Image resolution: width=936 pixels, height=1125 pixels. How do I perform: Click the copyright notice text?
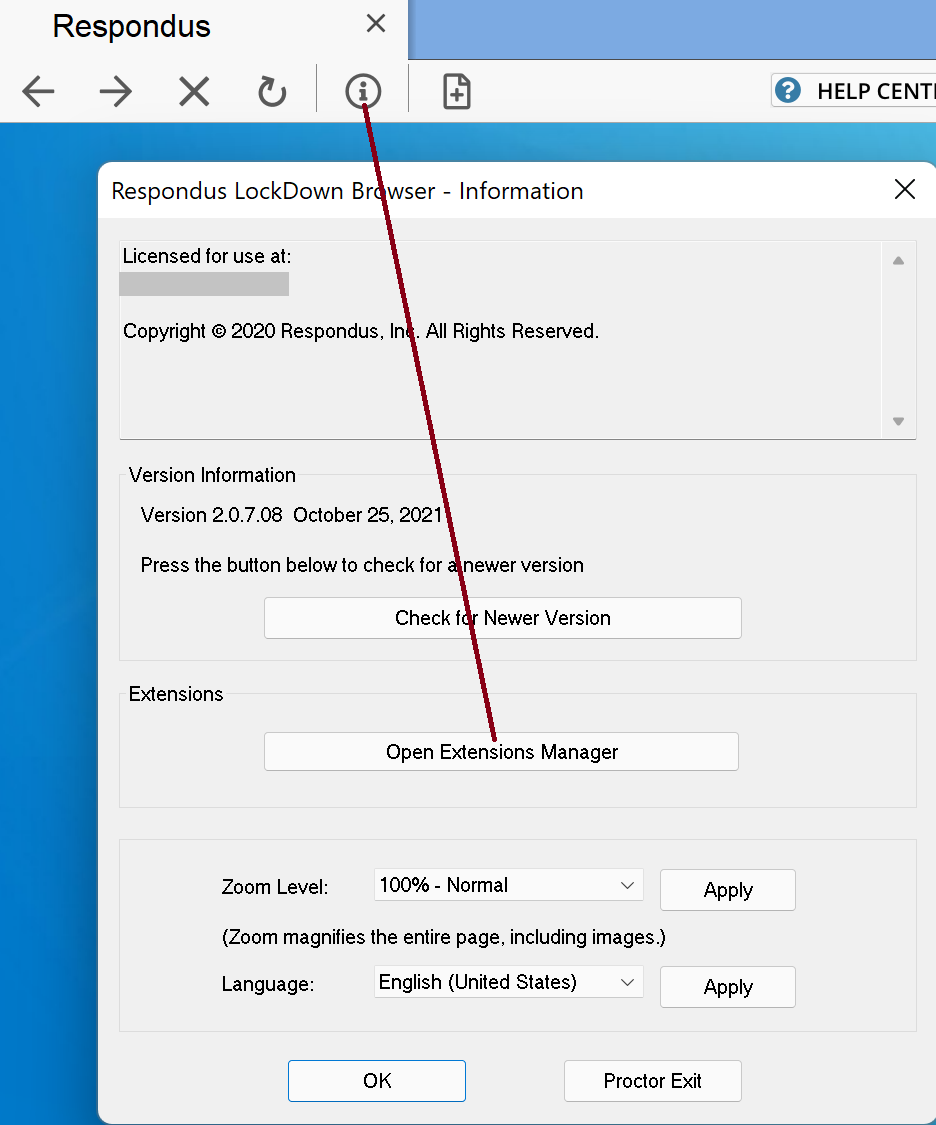tap(361, 331)
